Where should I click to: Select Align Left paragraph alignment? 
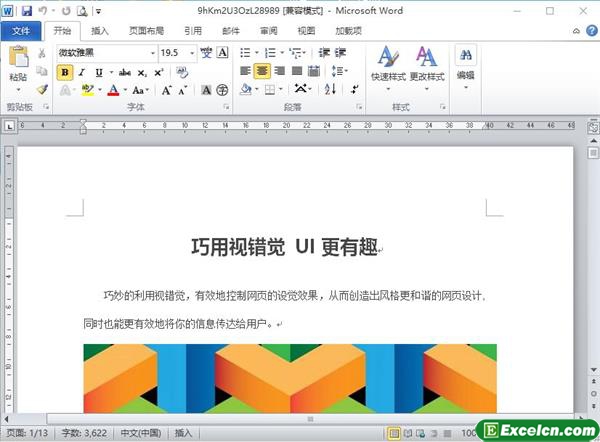point(245,71)
